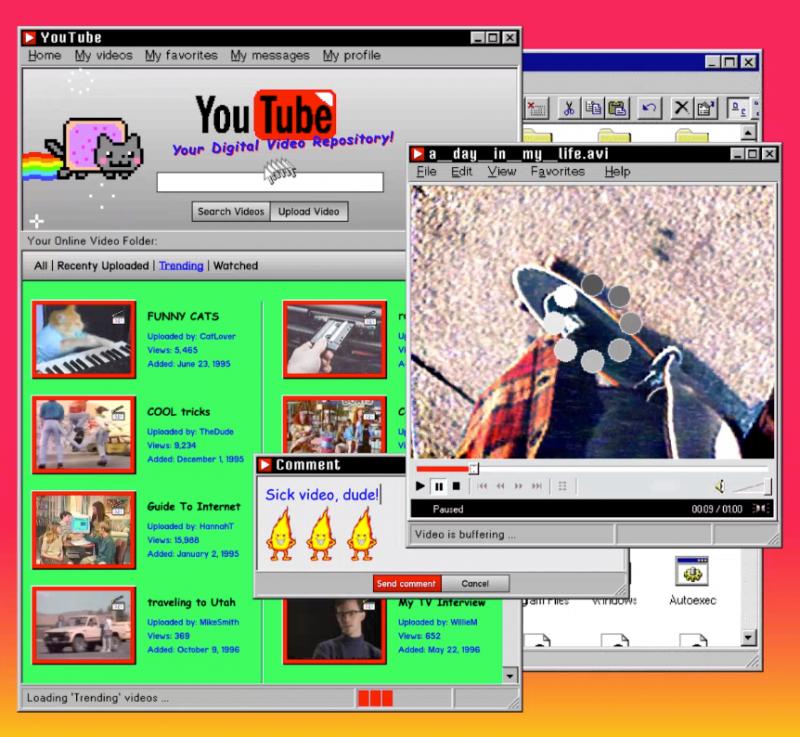Select the All filter tab

point(40,266)
